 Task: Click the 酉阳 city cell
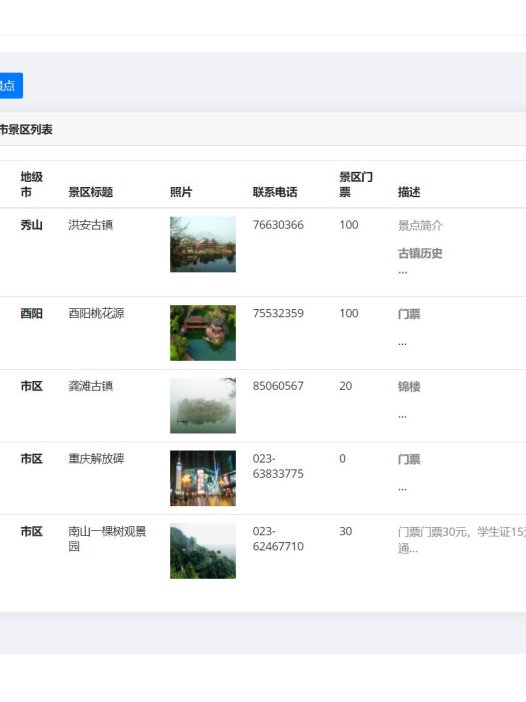click(x=31, y=313)
